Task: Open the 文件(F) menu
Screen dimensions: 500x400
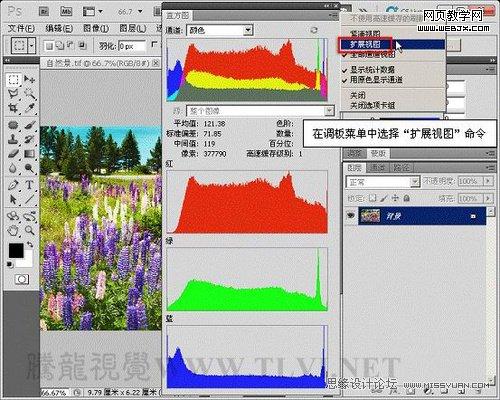Action: pyautogui.click(x=21, y=29)
